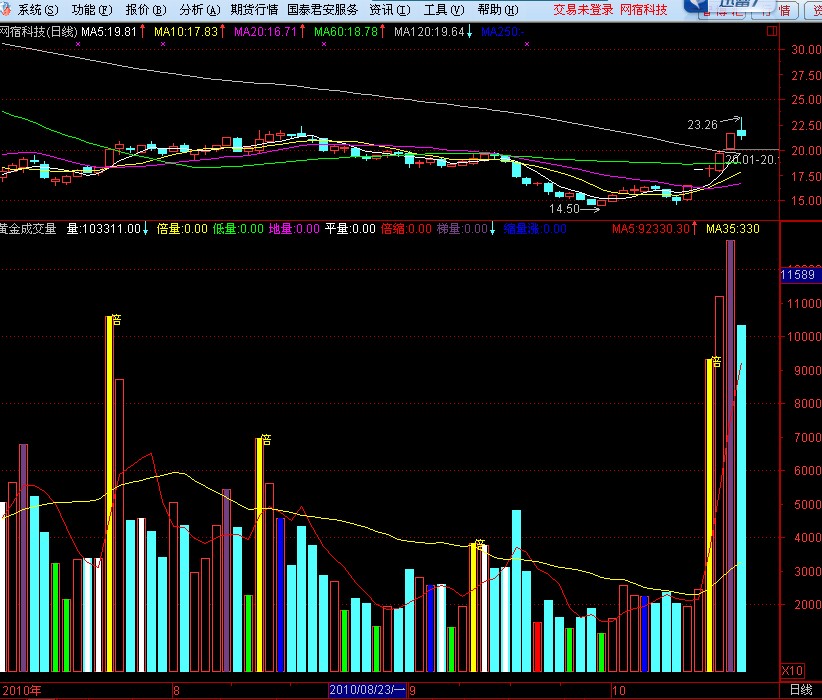Click the 量:103311.00 volume value
This screenshot has width=822, height=700.
tap(104, 229)
